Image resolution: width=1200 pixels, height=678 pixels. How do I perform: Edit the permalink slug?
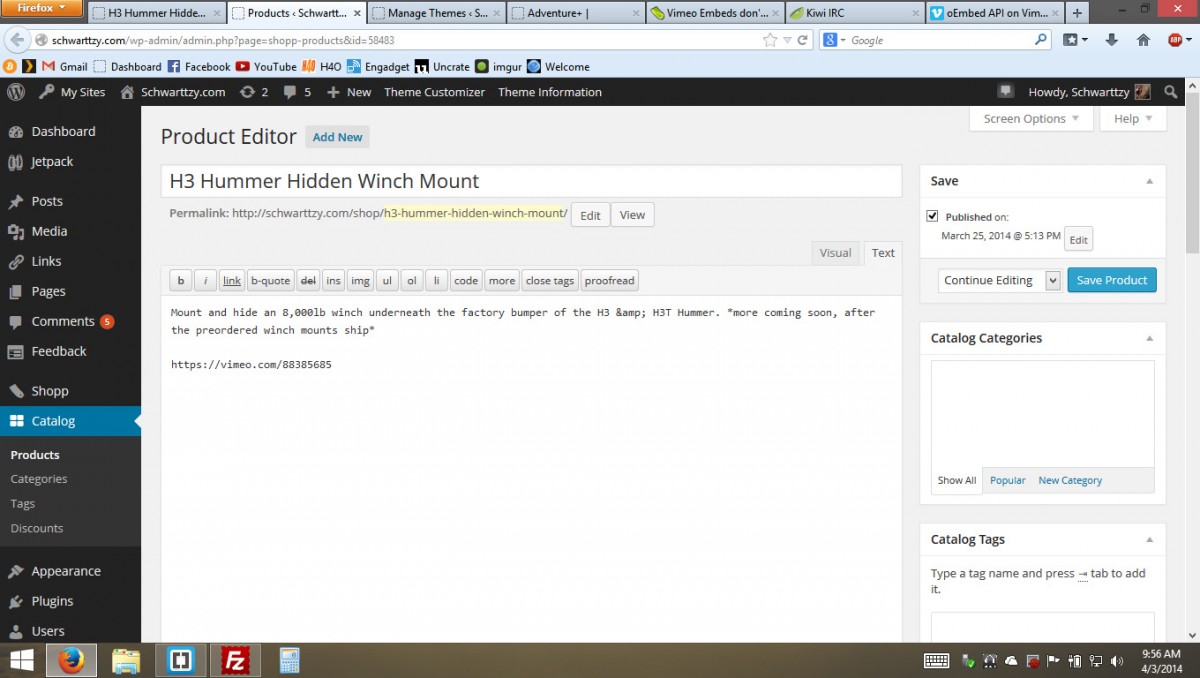pyautogui.click(x=590, y=215)
